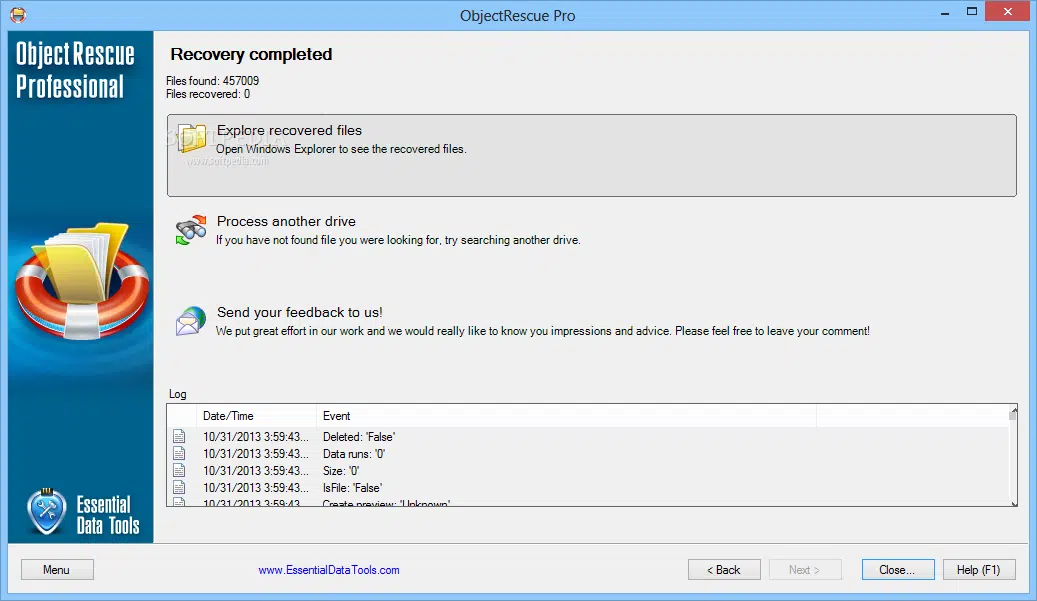This screenshot has height=601, width=1037.
Task: Click the globe envelope feedback icon
Action: click(191, 321)
